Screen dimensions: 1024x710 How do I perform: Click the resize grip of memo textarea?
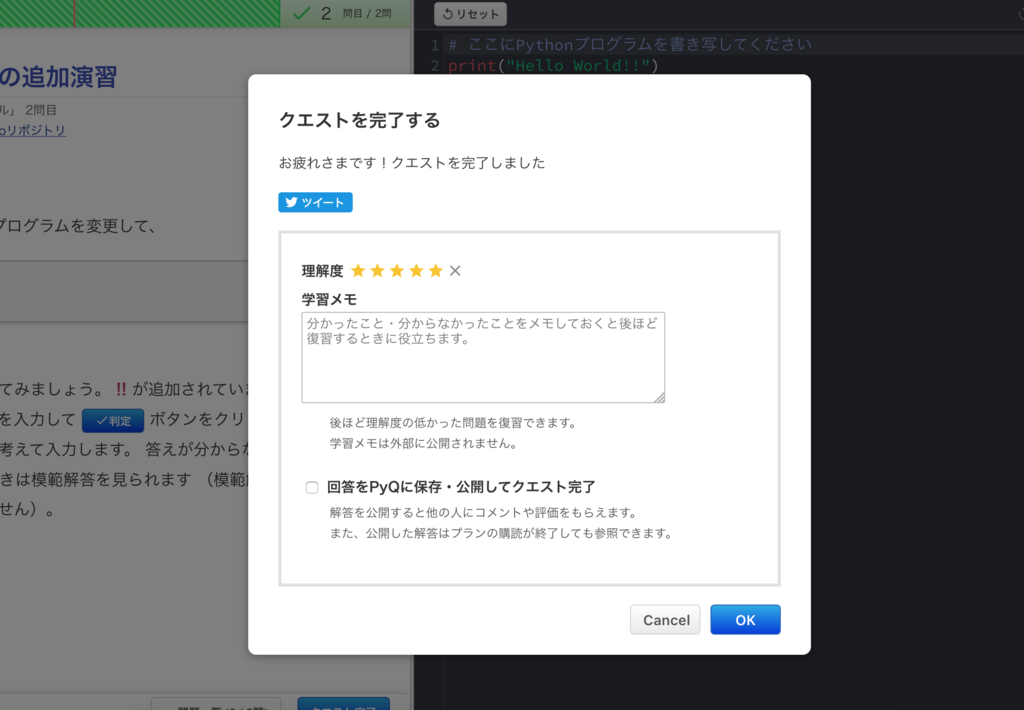(x=659, y=397)
